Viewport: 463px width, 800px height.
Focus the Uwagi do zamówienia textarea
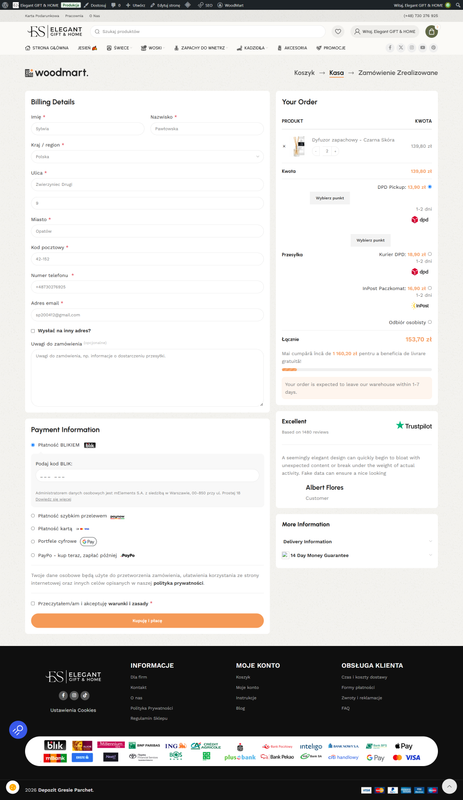(x=147, y=378)
